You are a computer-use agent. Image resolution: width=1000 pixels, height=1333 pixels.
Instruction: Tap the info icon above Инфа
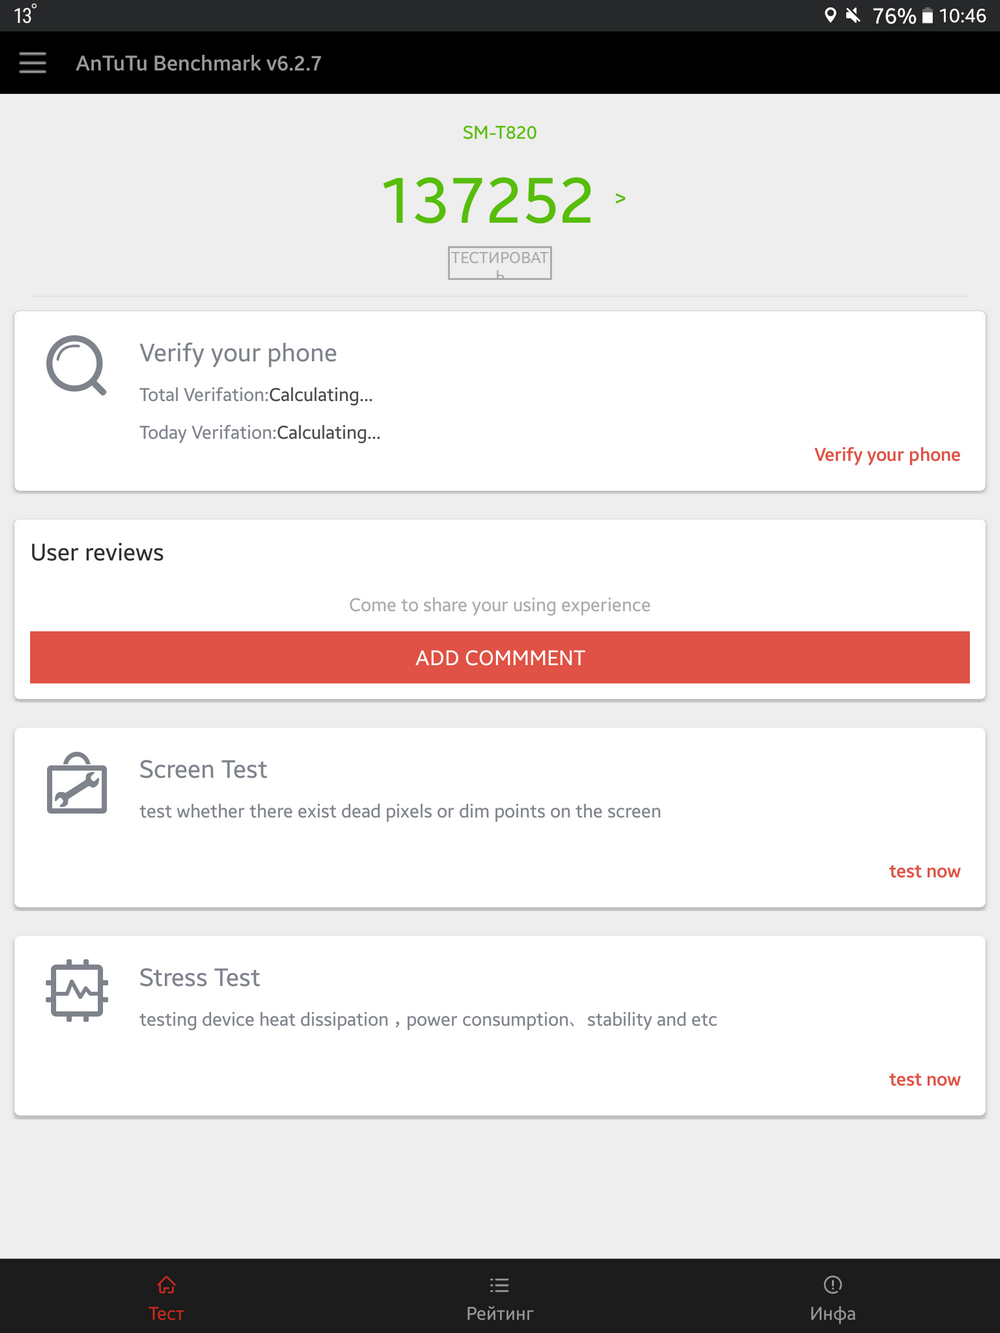pyautogui.click(x=833, y=1285)
